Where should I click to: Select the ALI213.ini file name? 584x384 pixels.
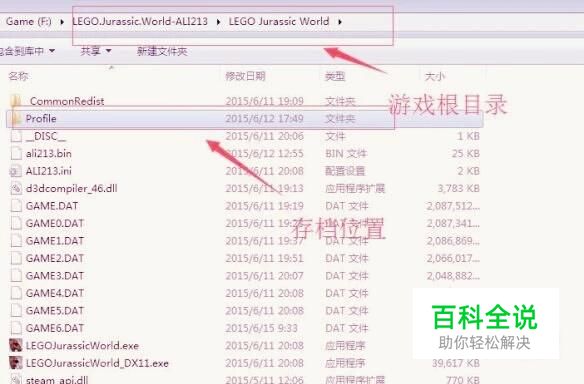49,171
